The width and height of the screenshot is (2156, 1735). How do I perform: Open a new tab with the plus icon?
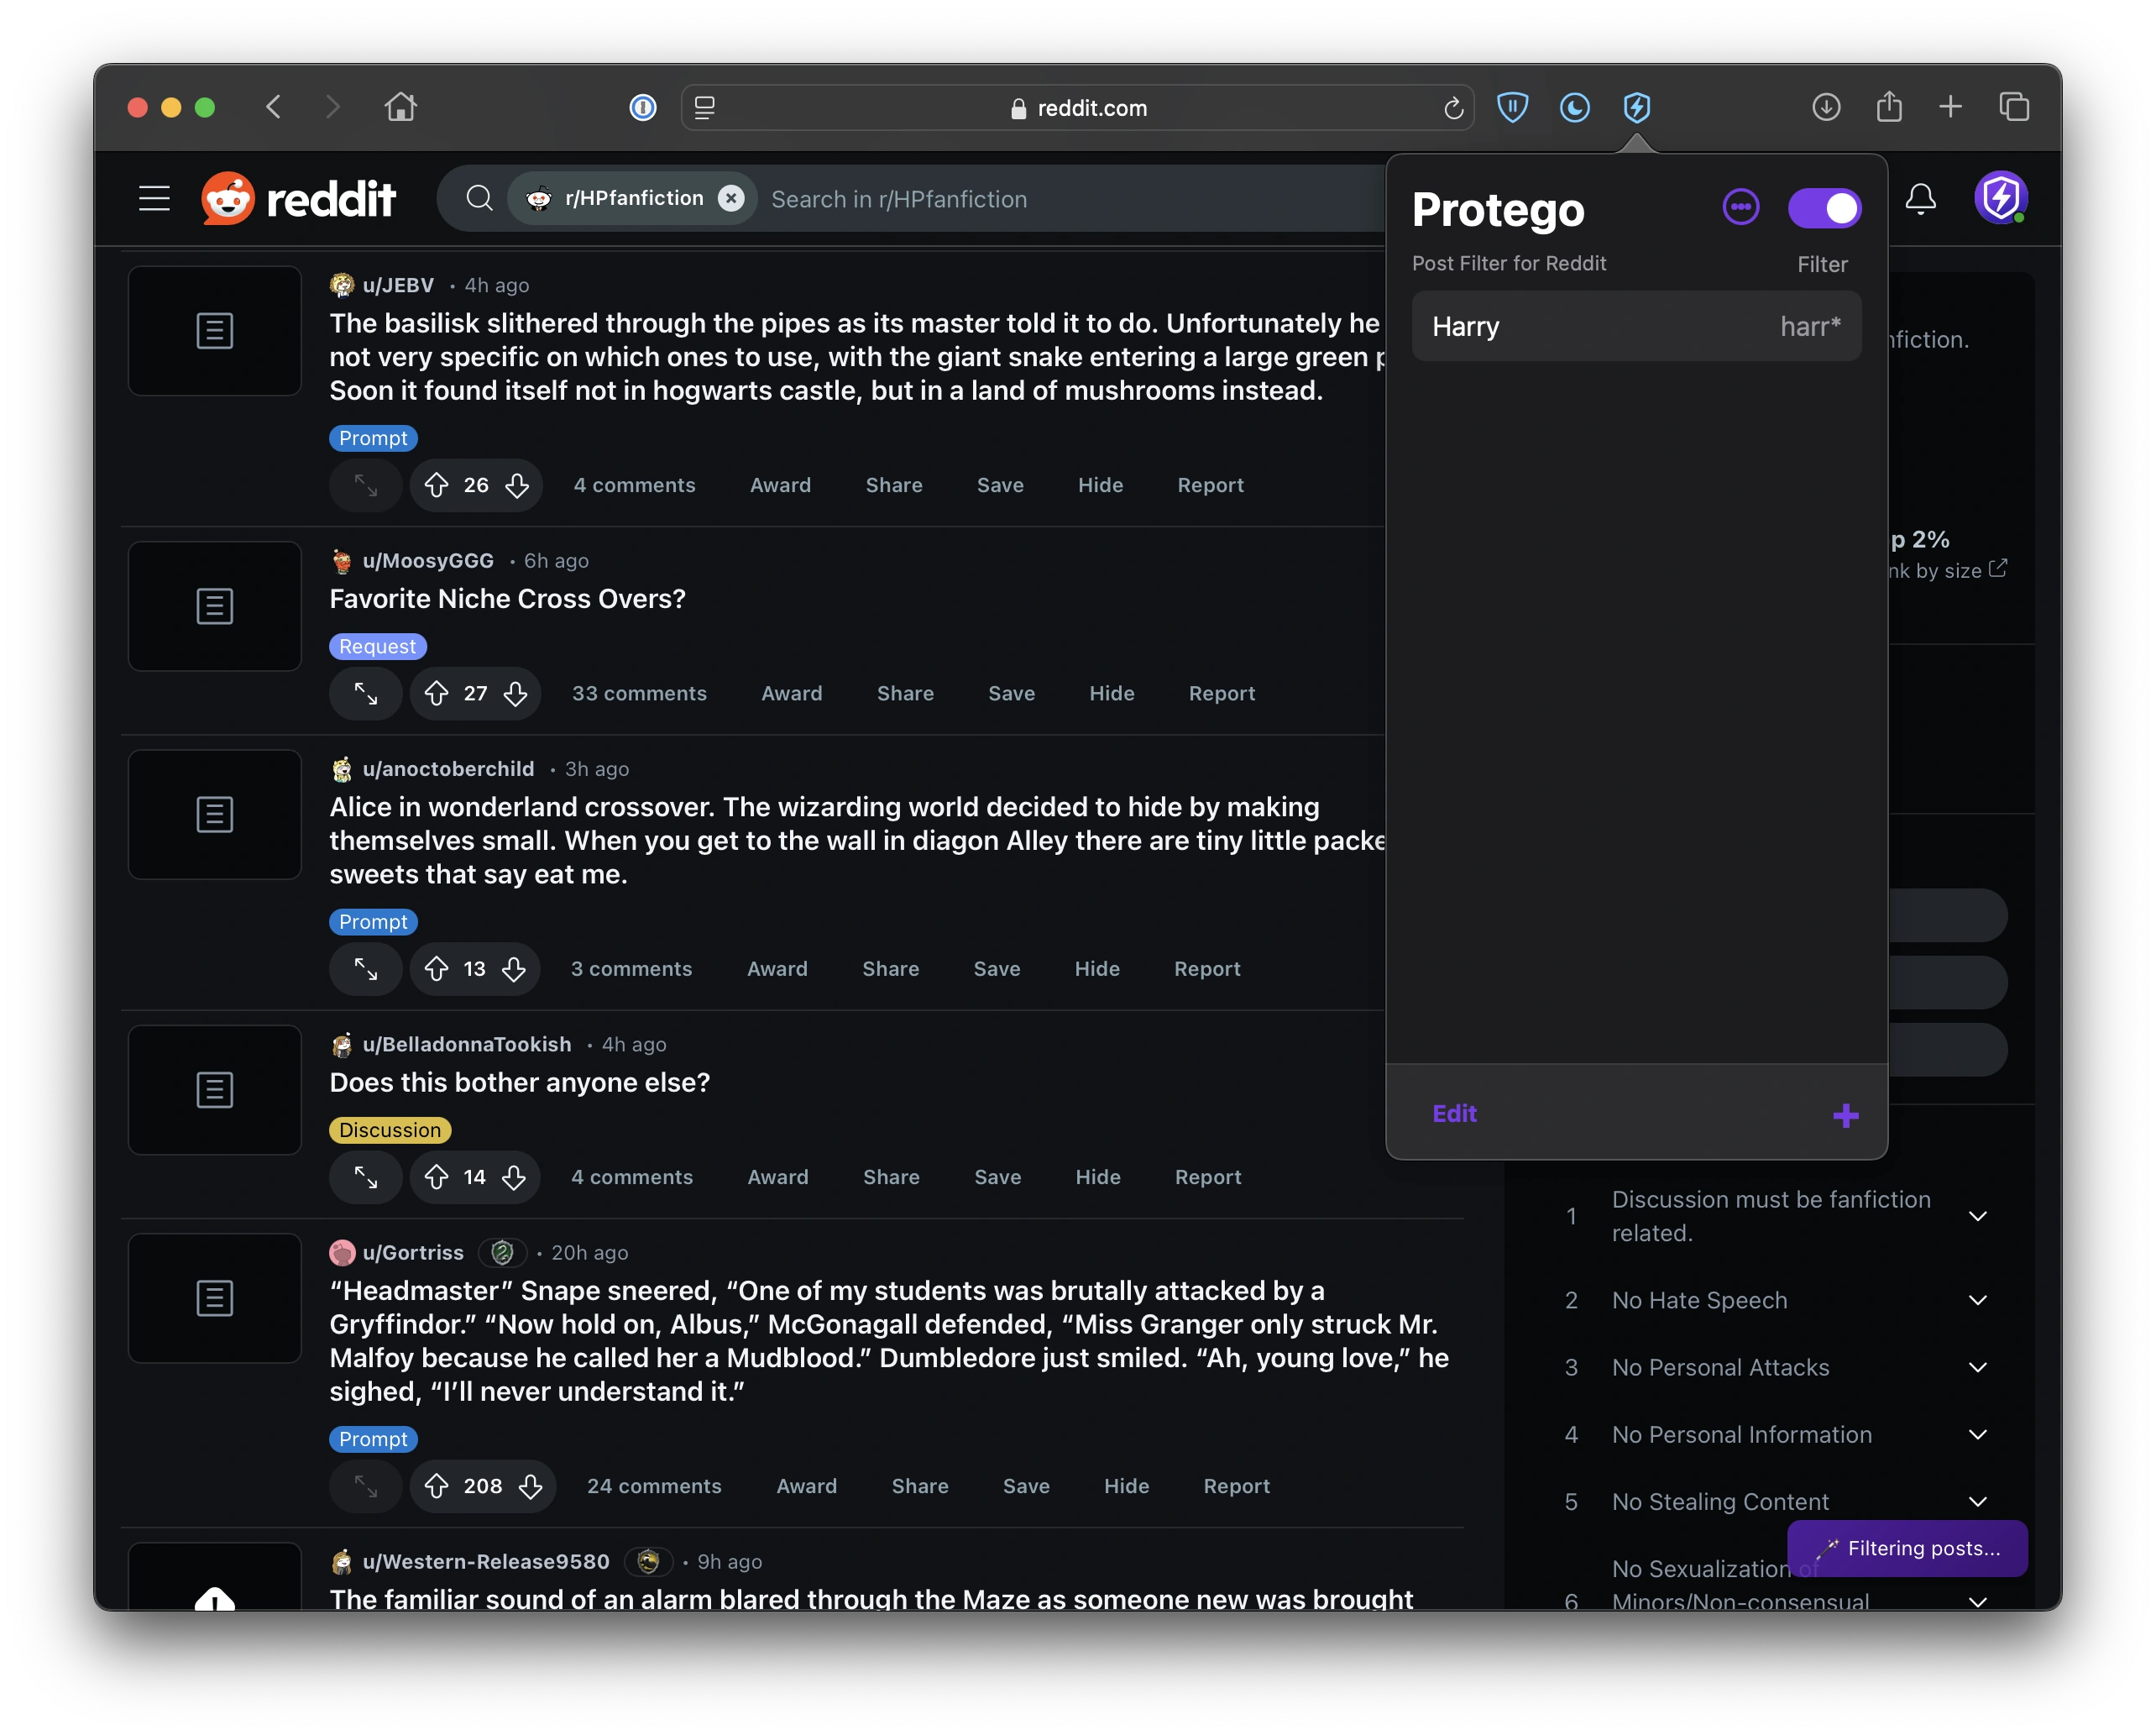[x=1950, y=107]
